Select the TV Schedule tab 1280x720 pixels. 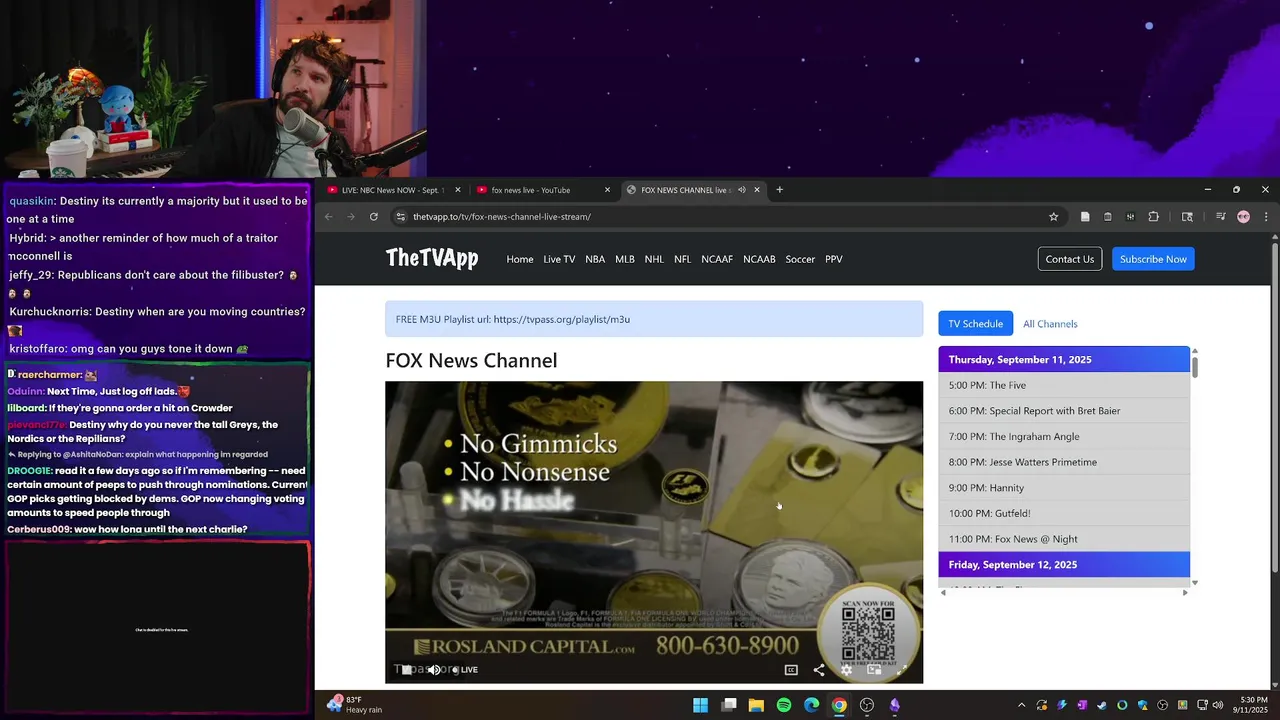click(975, 324)
